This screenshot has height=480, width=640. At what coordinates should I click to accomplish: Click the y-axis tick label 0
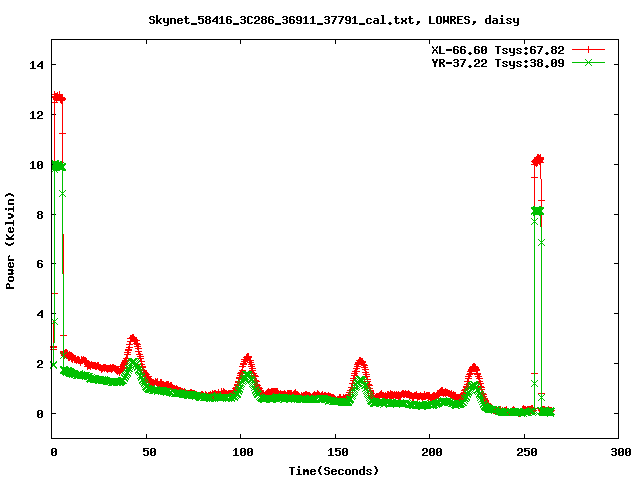(40, 414)
